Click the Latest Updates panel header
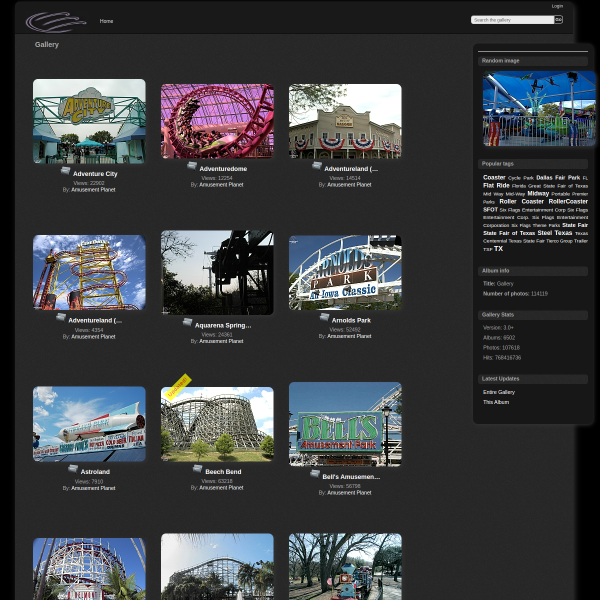Image resolution: width=600 pixels, height=600 pixels. click(533, 379)
